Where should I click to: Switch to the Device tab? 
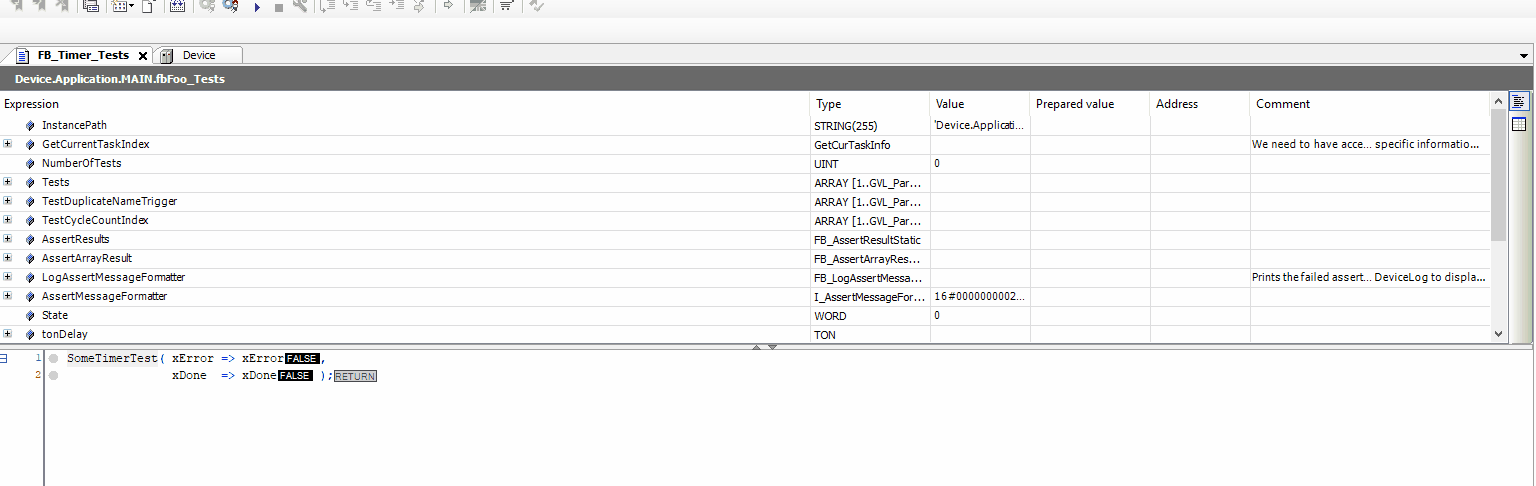pyautogui.click(x=198, y=56)
